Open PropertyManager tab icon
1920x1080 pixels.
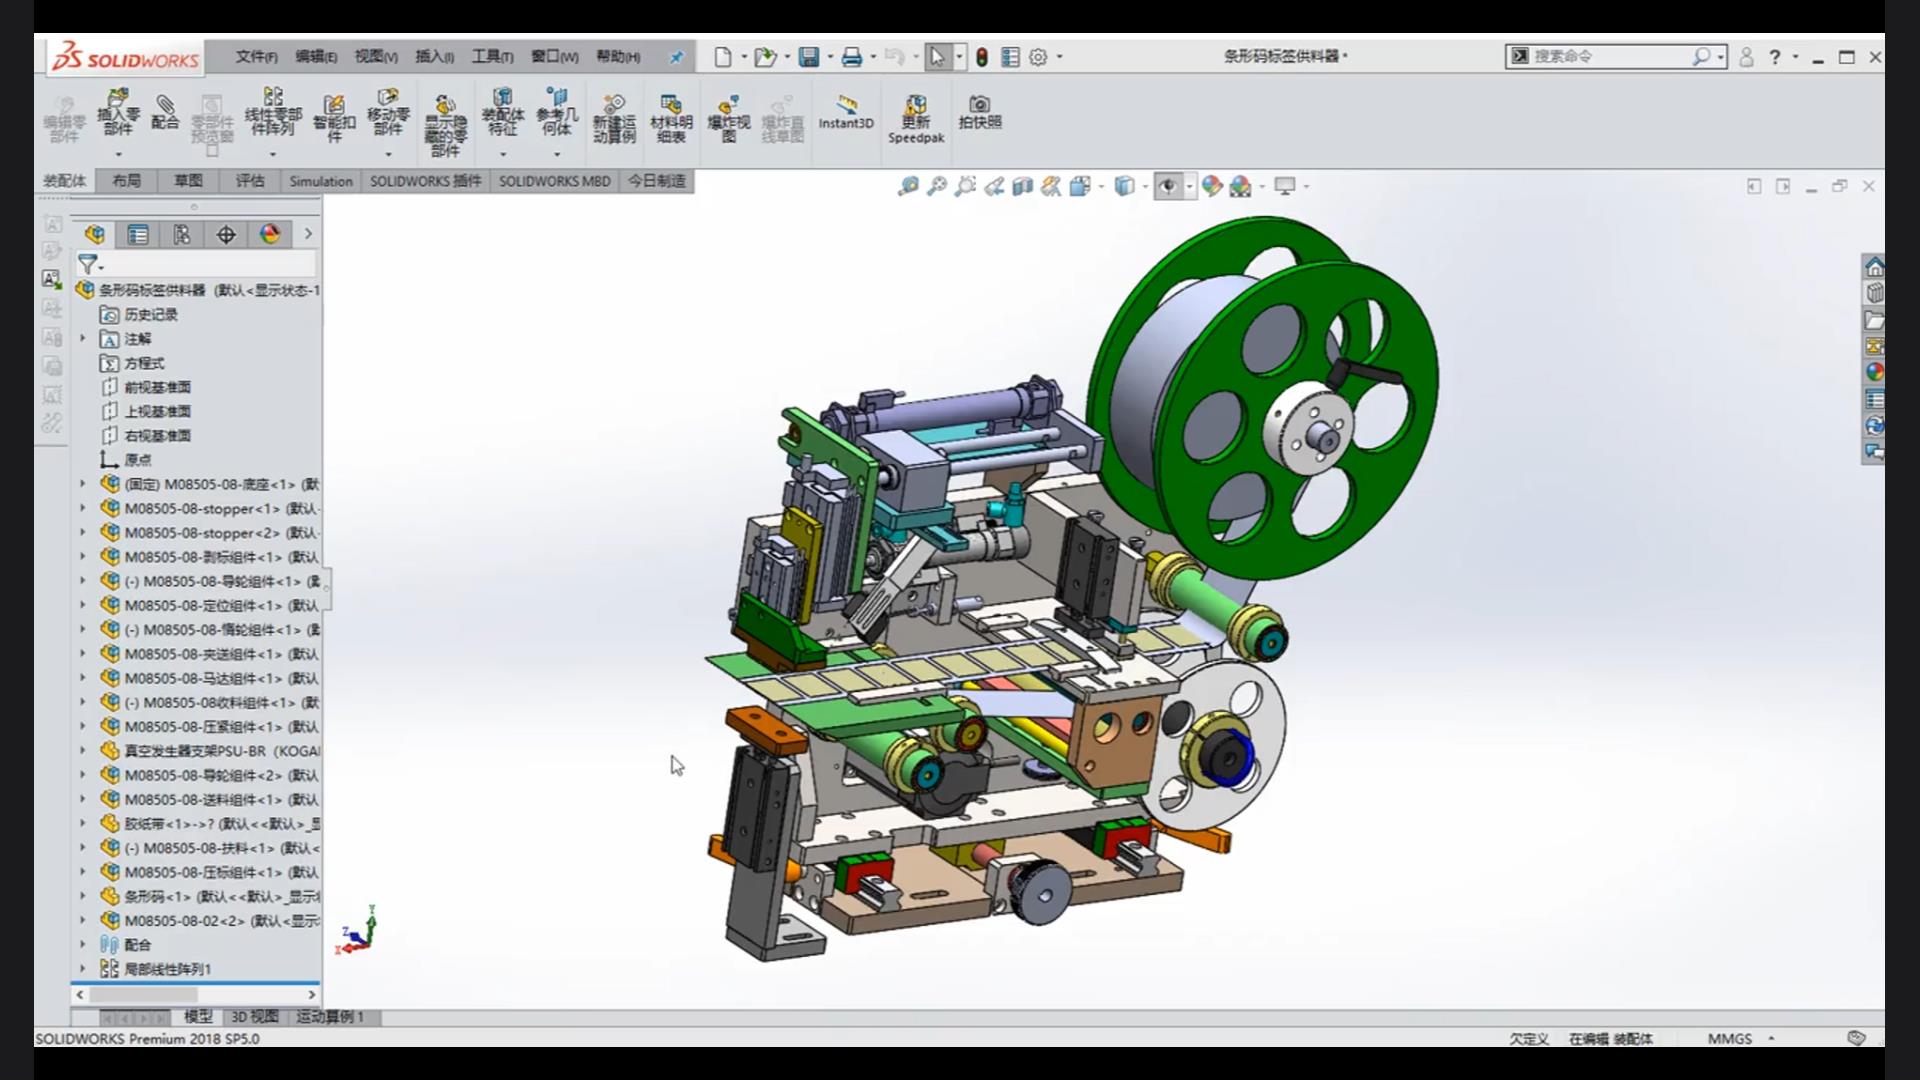pos(138,234)
